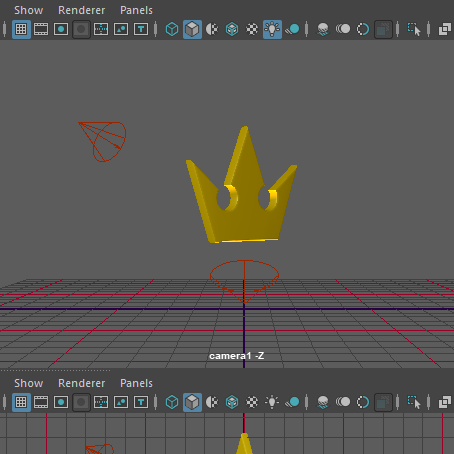The height and width of the screenshot is (454, 454).
Task: Select the red spotlight cone at left
Action: [x=103, y=141]
